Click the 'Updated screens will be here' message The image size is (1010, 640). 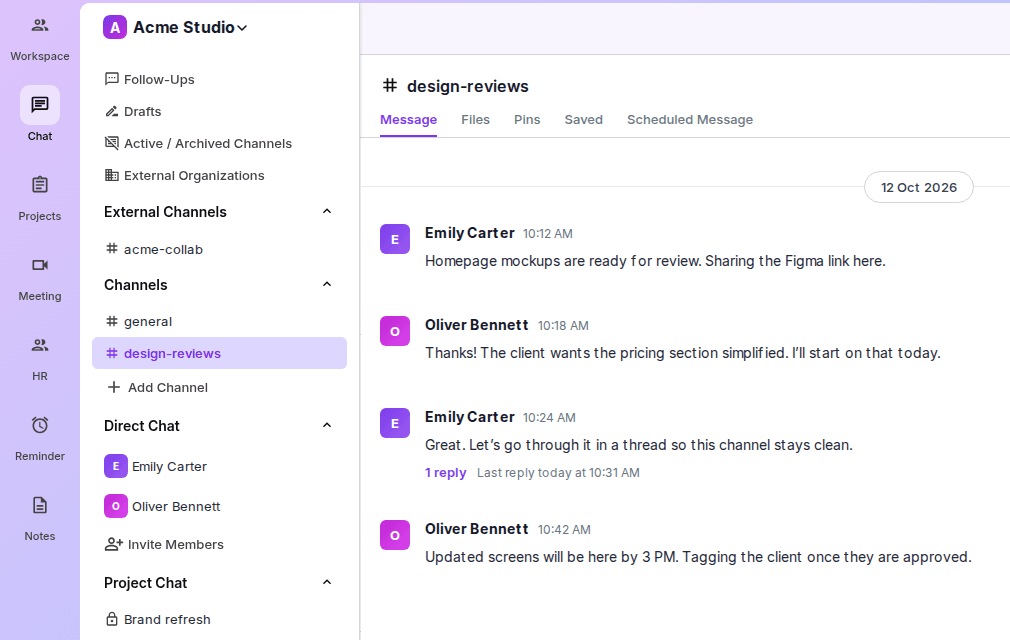(x=698, y=557)
